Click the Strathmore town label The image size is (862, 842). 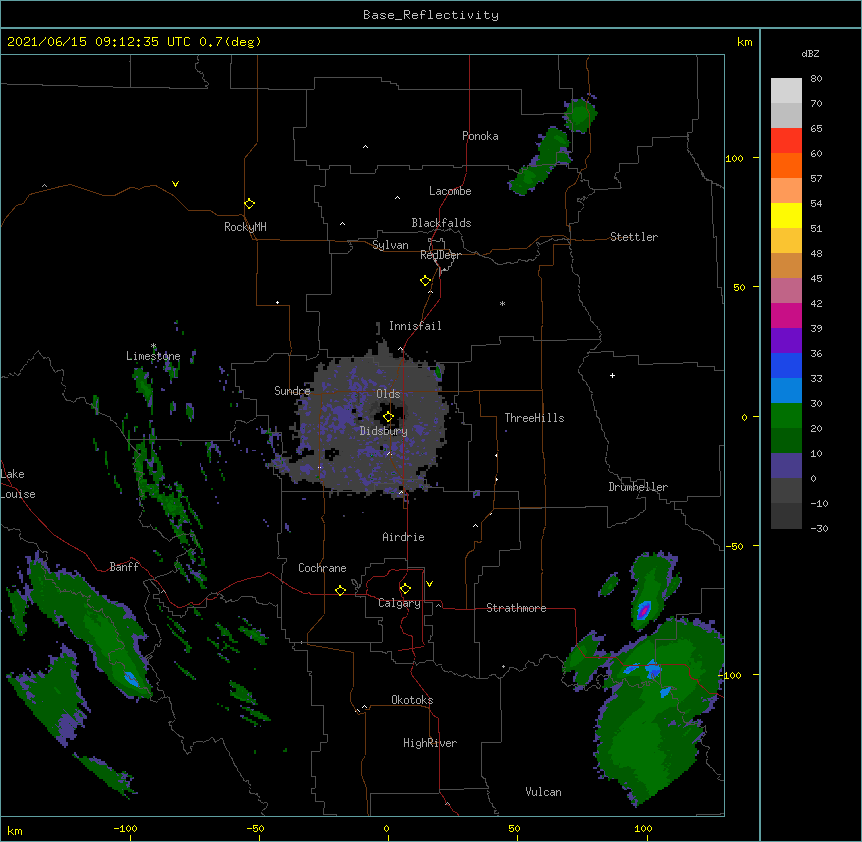(x=516, y=608)
